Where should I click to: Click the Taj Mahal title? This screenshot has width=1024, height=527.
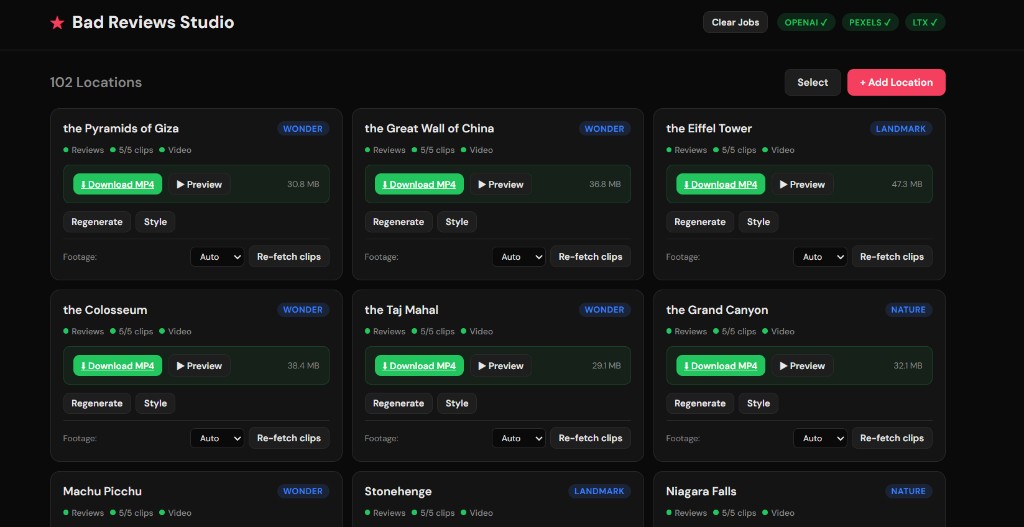pos(402,310)
